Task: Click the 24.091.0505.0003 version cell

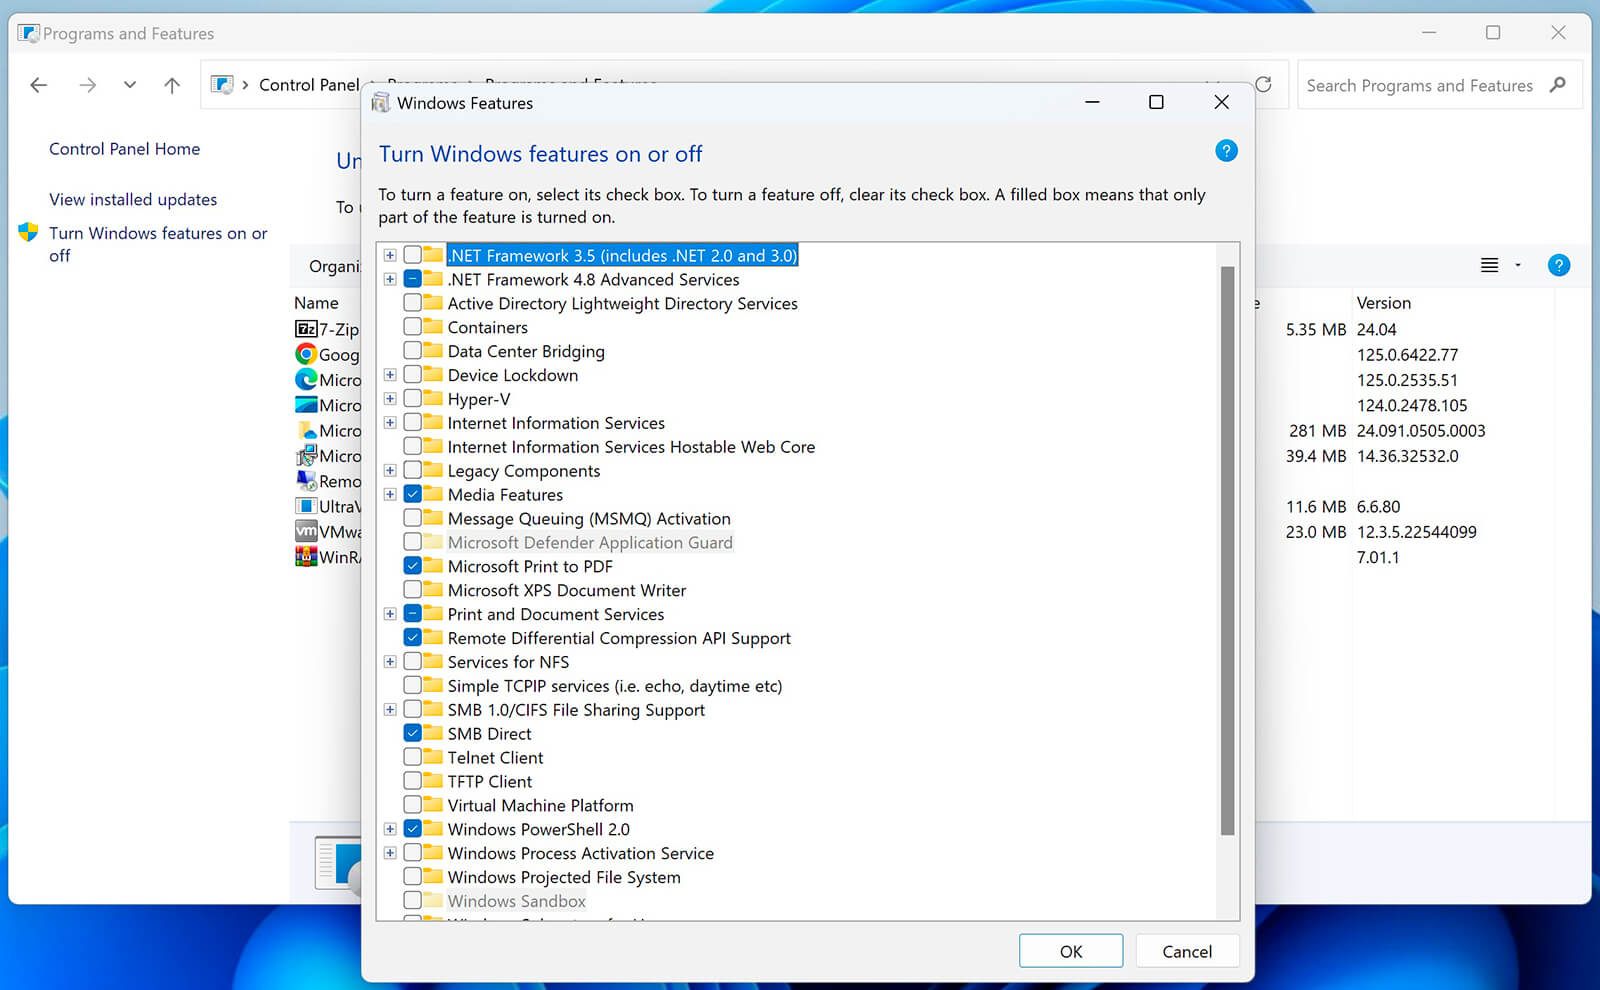Action: (x=1421, y=431)
